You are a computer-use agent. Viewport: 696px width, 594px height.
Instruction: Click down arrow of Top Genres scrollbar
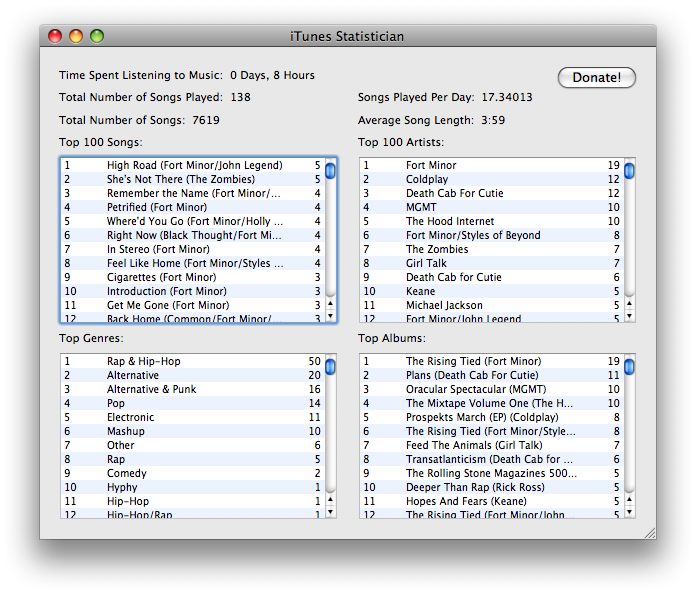pyautogui.click(x=330, y=512)
